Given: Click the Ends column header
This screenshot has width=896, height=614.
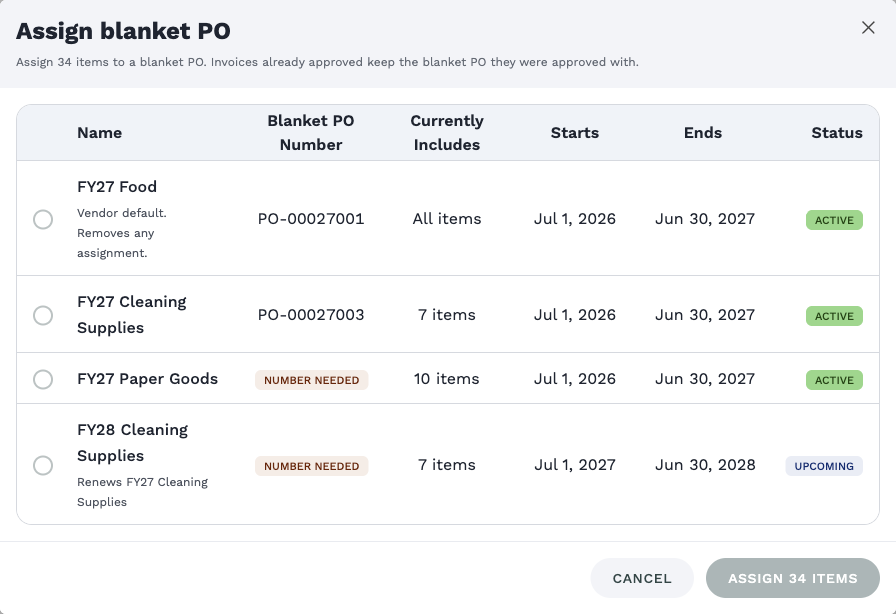Looking at the screenshot, I should tap(703, 133).
